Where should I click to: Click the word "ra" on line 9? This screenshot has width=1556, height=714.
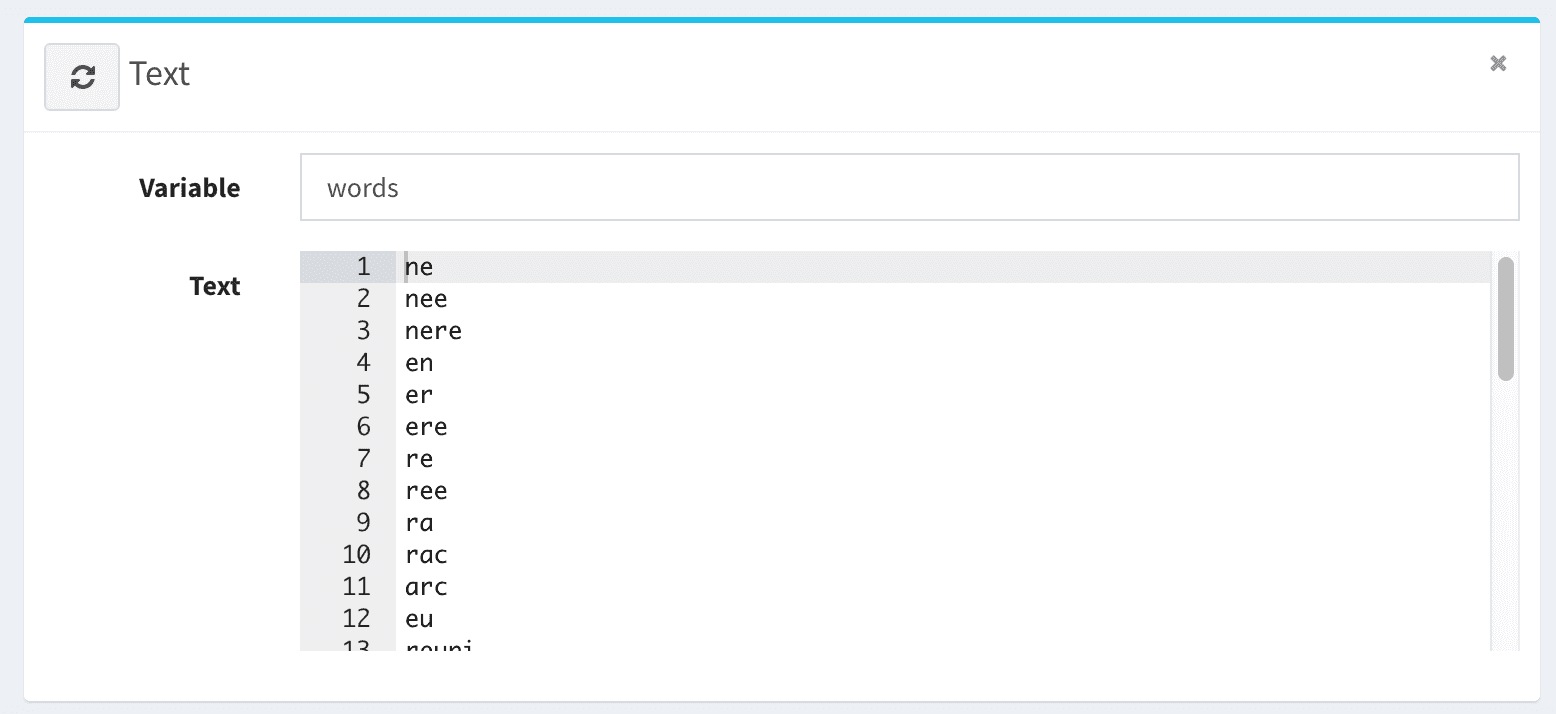419,523
